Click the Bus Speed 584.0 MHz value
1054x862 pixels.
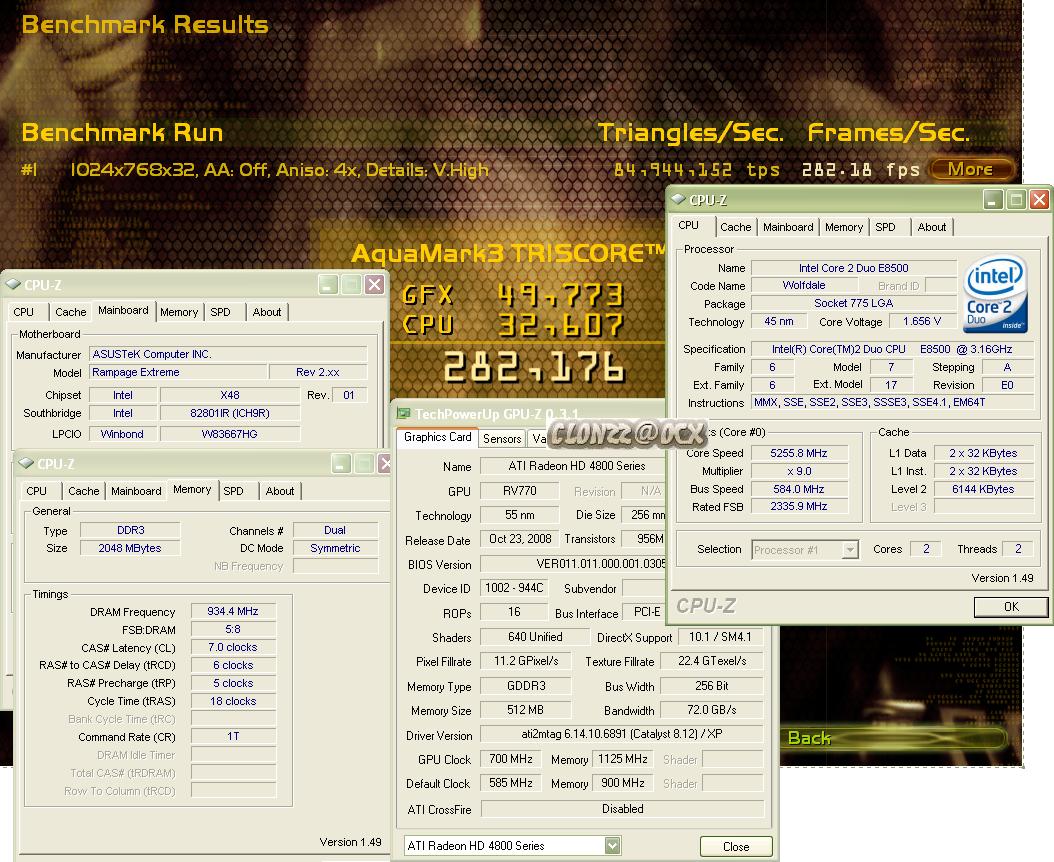(x=799, y=489)
